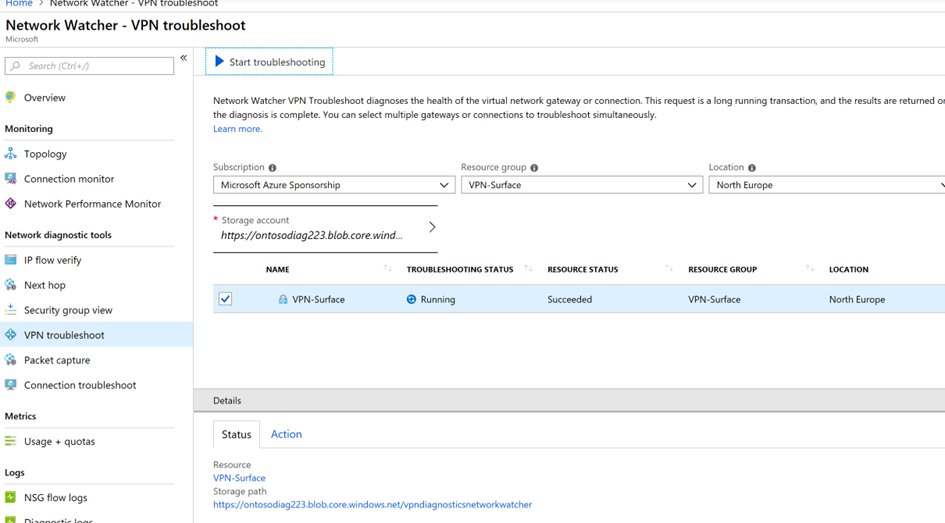This screenshot has width=945, height=523.
Task: Click the North Europe location table cell
Action: tap(857, 299)
